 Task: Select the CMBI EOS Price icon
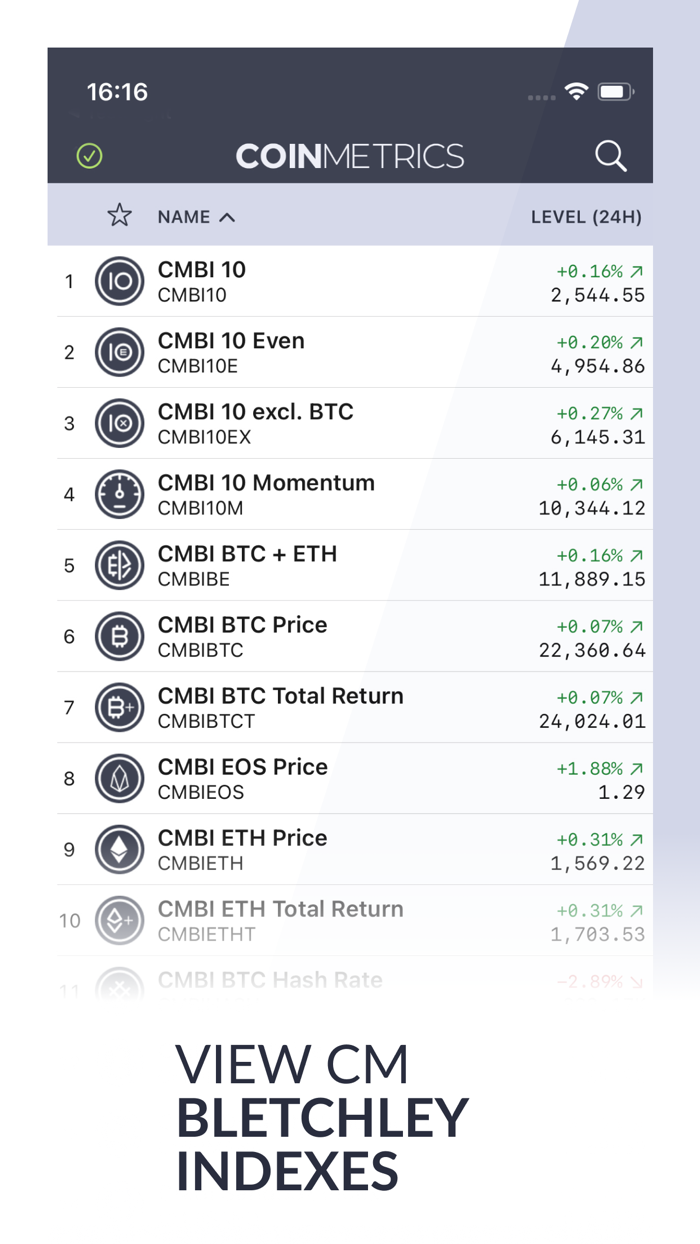[x=119, y=778]
